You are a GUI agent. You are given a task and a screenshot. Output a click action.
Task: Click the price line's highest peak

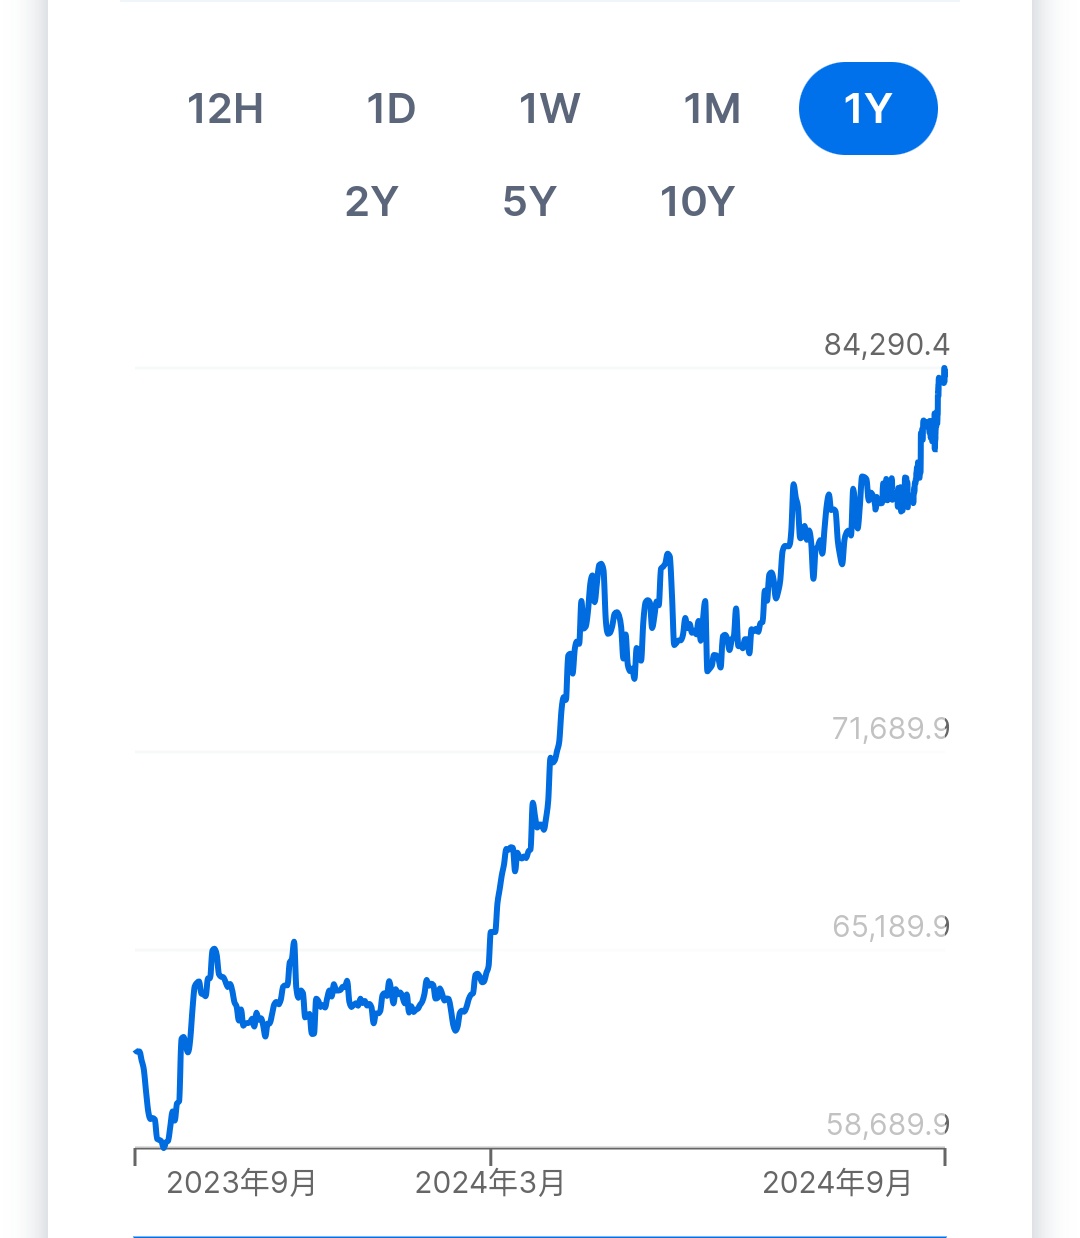tap(944, 371)
